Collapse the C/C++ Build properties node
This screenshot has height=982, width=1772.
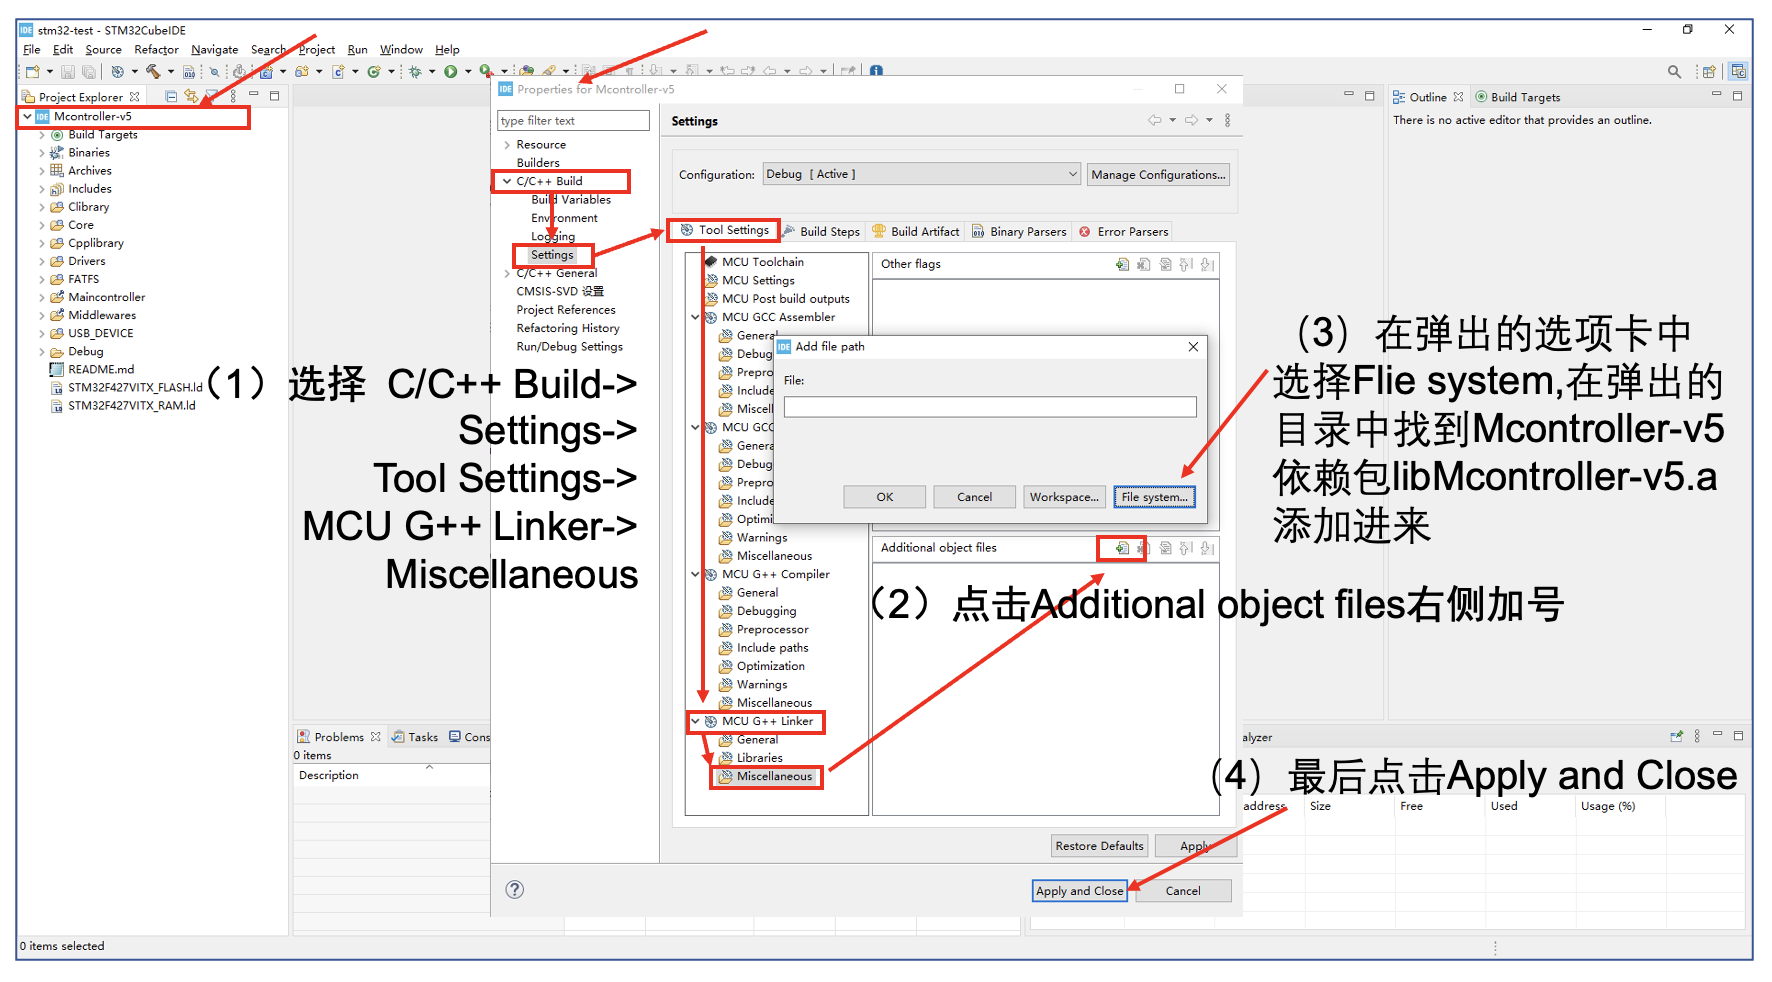(x=507, y=181)
